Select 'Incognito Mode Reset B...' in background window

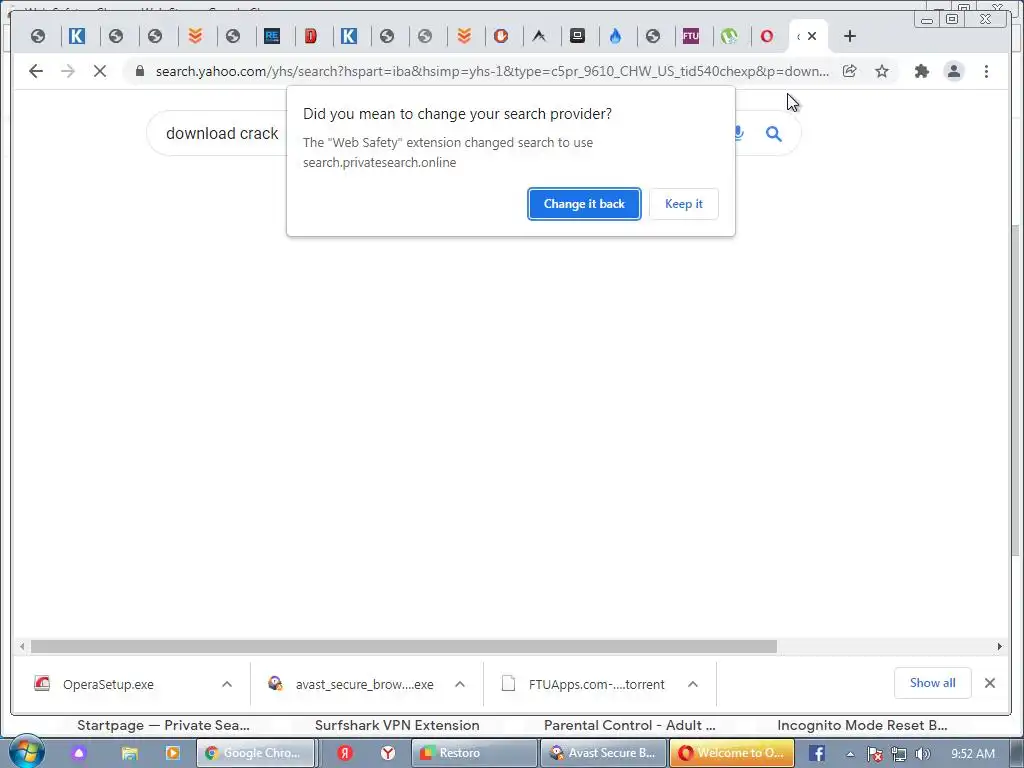pyautogui.click(x=862, y=725)
